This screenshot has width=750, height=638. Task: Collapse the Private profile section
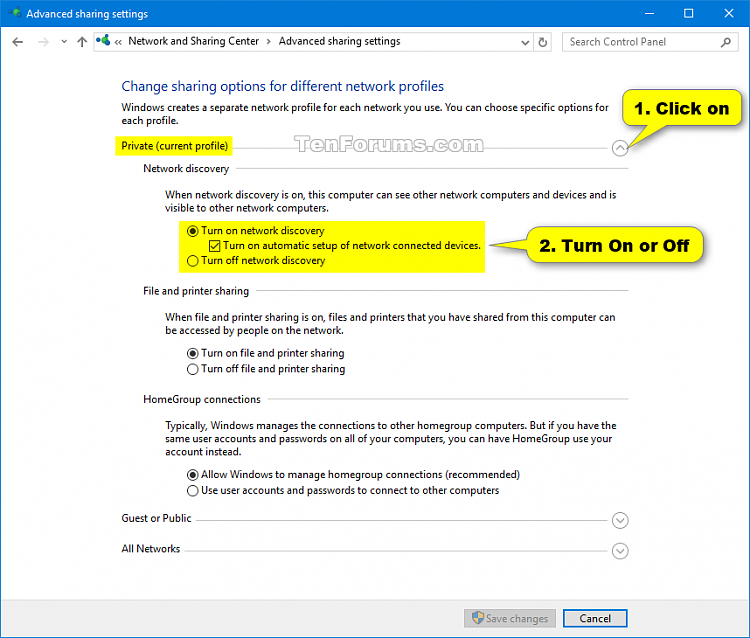coord(620,148)
